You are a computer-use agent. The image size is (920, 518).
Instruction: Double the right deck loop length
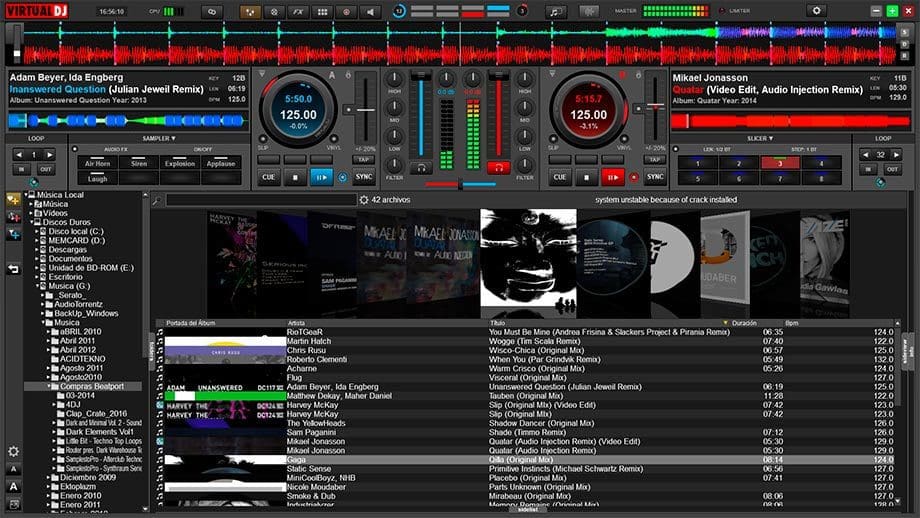point(896,155)
